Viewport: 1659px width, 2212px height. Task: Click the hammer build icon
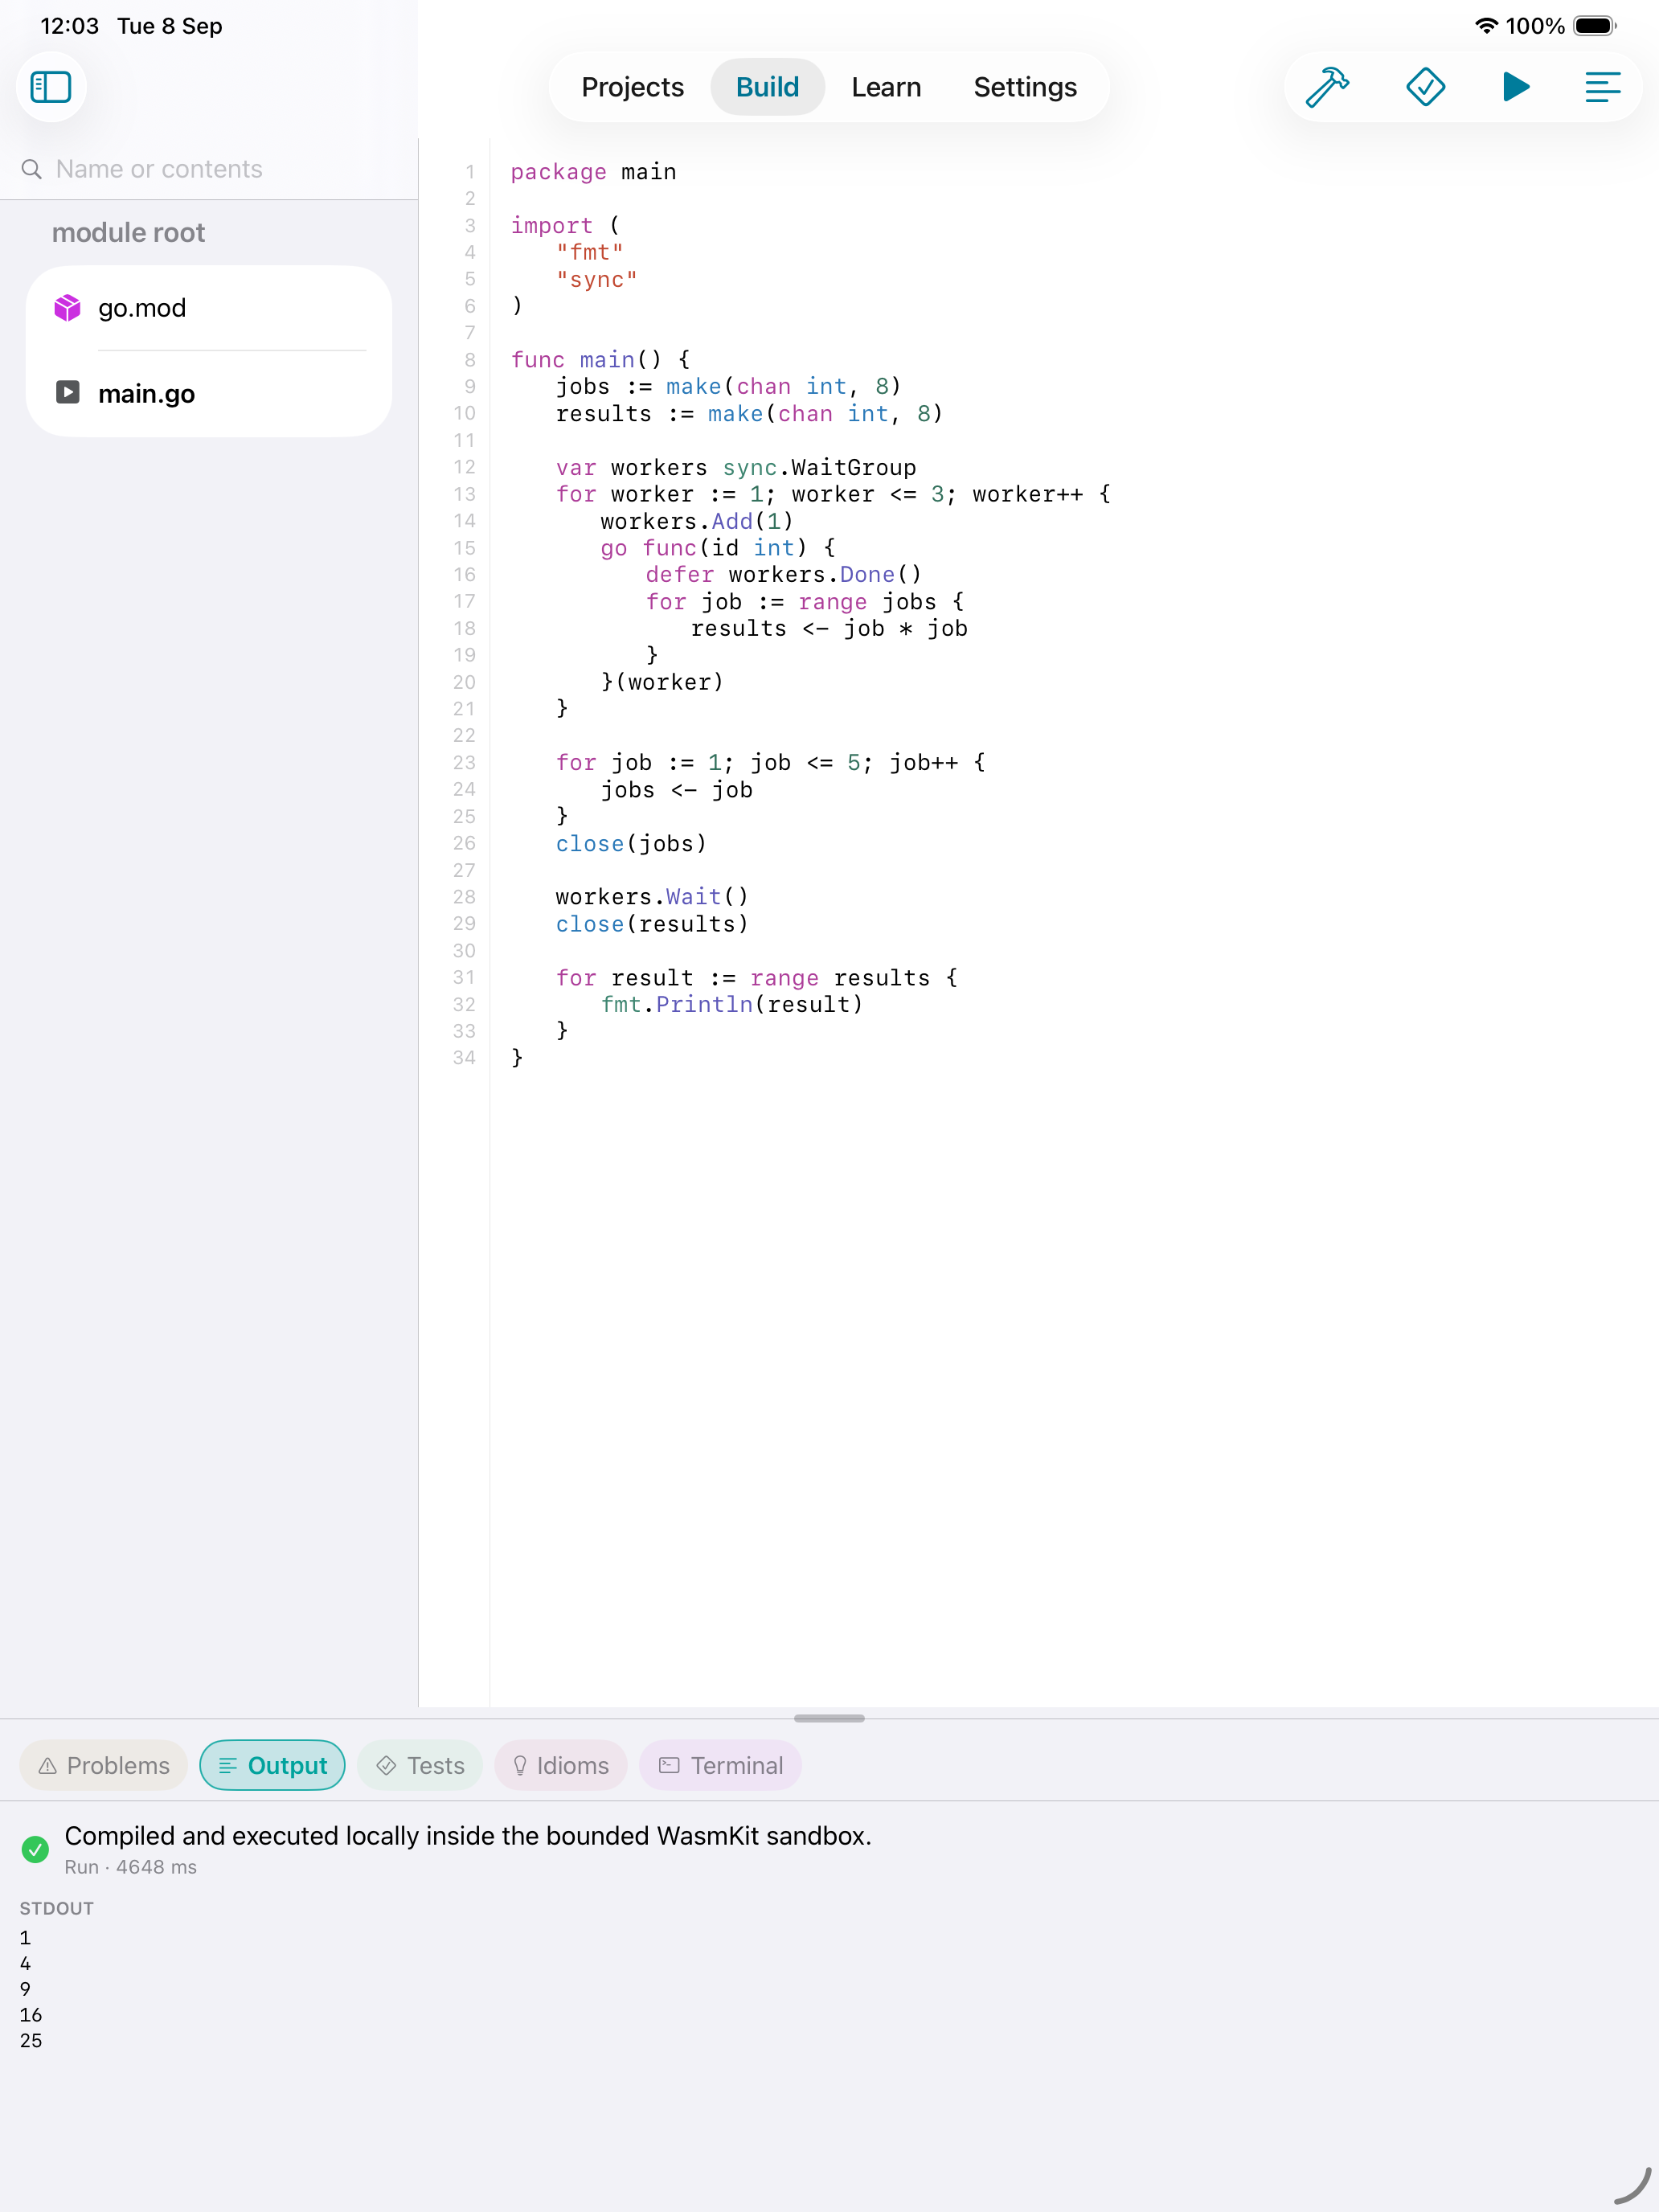[1328, 87]
